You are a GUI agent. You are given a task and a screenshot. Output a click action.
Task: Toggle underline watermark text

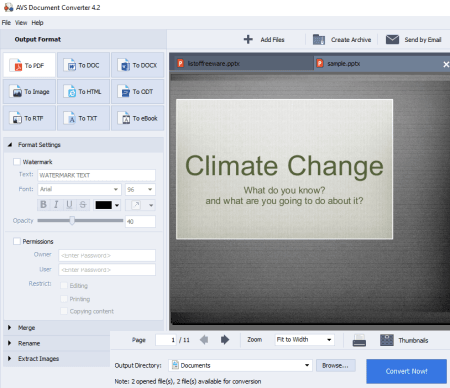[69, 204]
